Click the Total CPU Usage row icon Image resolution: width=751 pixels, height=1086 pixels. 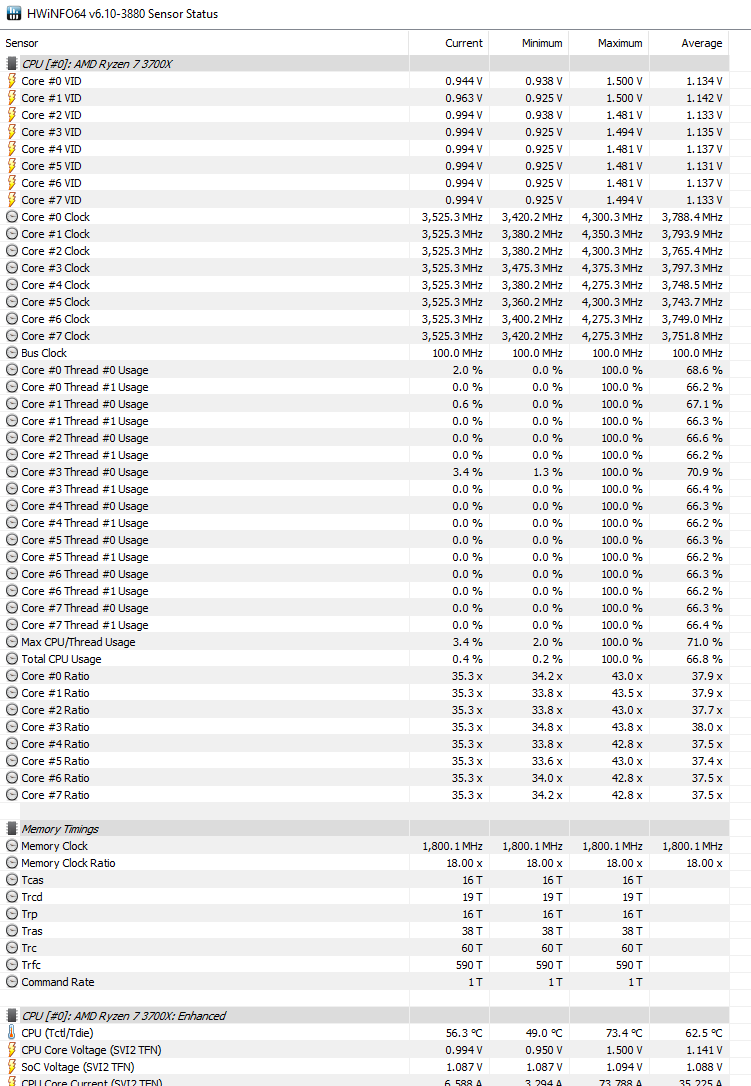(x=12, y=659)
